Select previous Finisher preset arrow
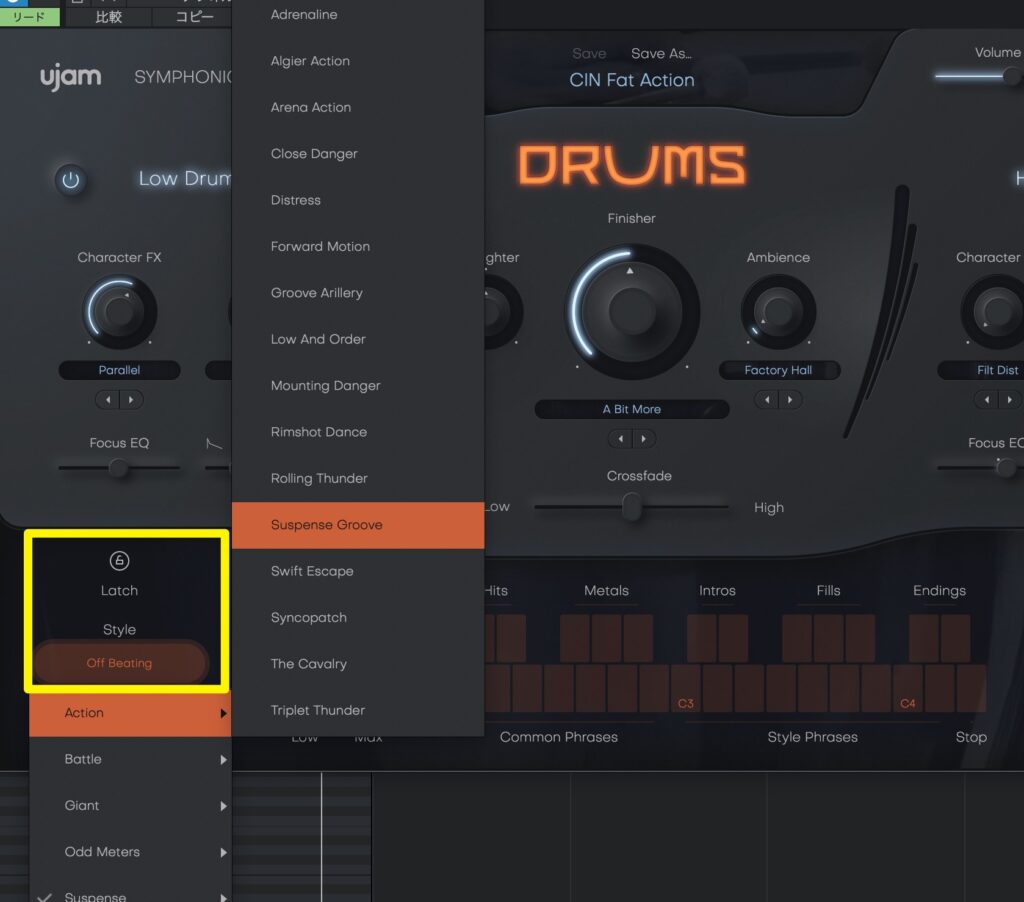1024x902 pixels. (620, 439)
